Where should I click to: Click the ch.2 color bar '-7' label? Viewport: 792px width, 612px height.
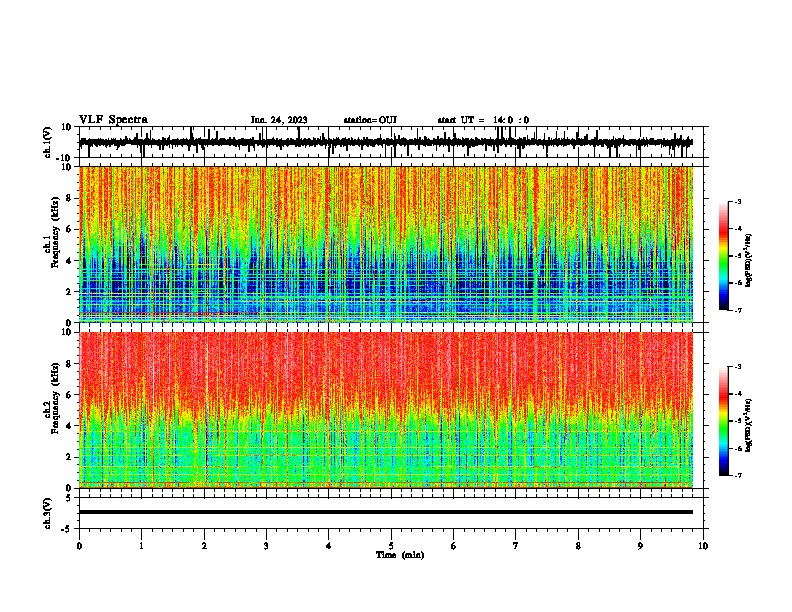pos(737,476)
